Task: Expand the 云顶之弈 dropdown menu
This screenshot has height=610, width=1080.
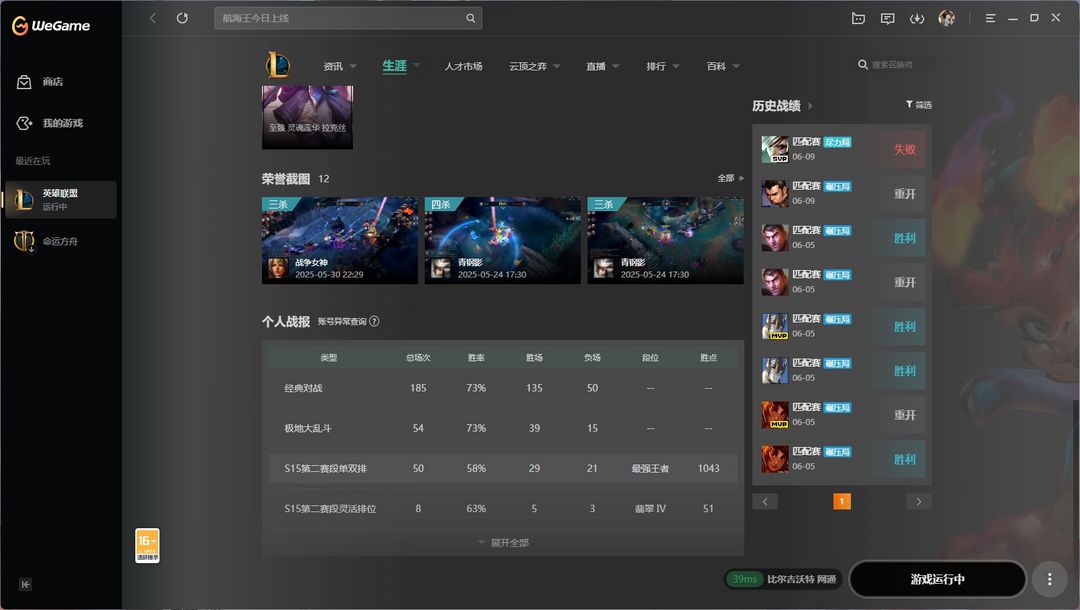Action: point(557,66)
